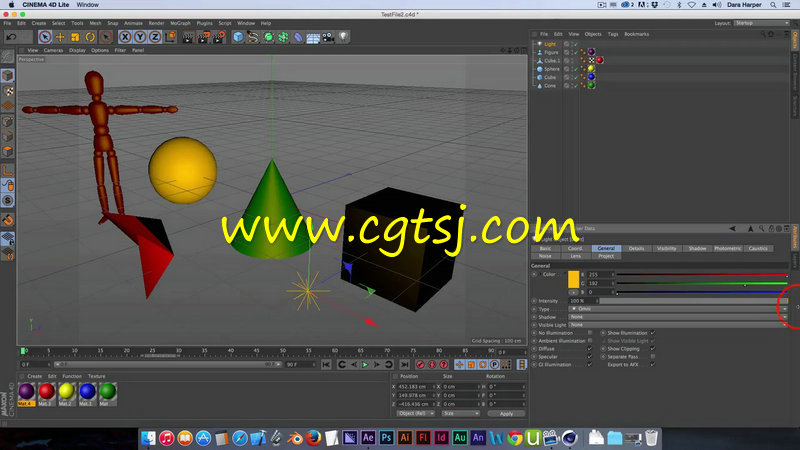Switch to the Coord. tab

(576, 248)
